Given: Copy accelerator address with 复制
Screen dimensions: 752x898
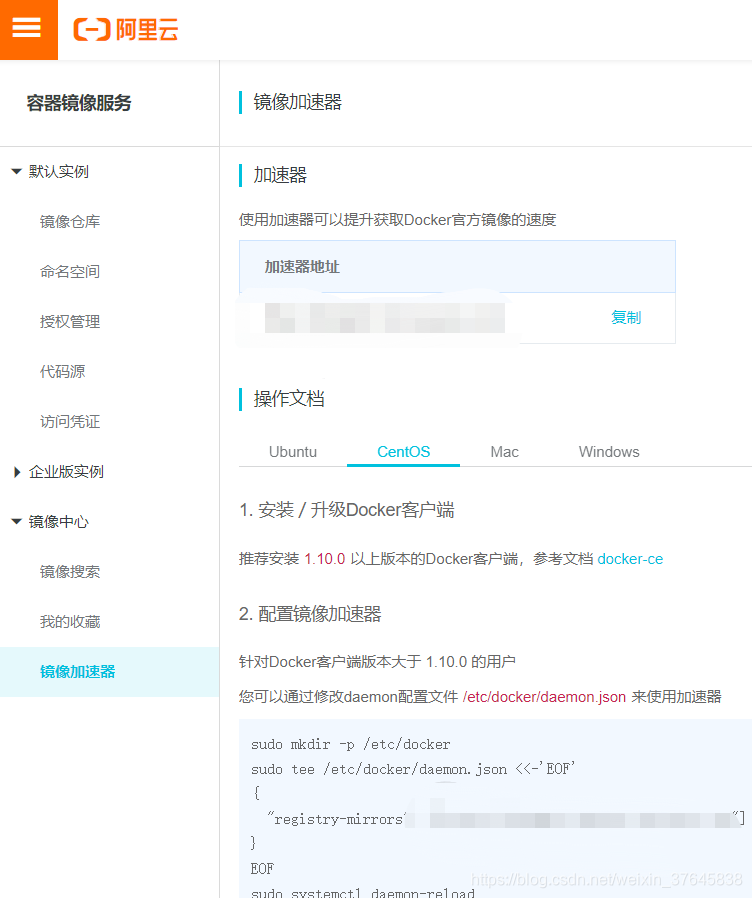Looking at the screenshot, I should tap(625, 317).
